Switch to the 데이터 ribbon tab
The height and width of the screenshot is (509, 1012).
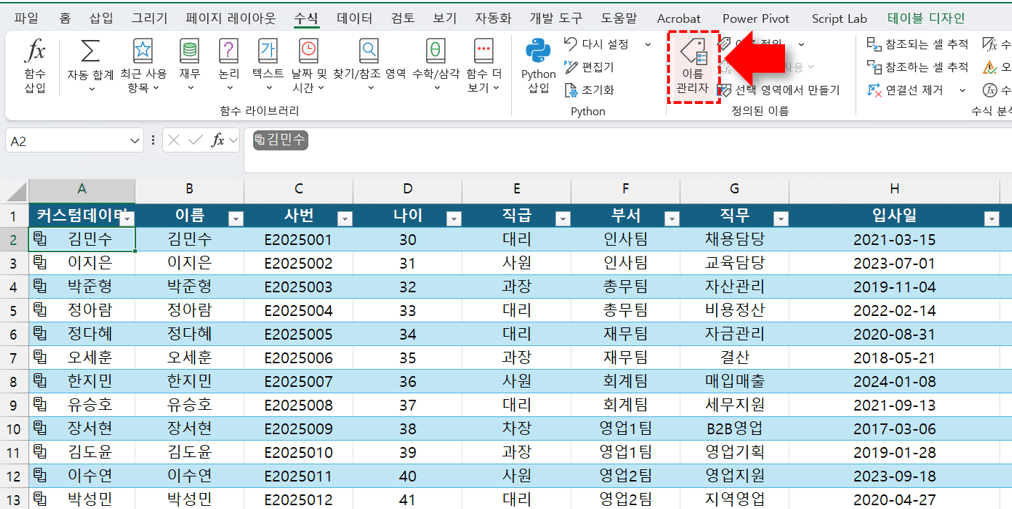point(354,18)
